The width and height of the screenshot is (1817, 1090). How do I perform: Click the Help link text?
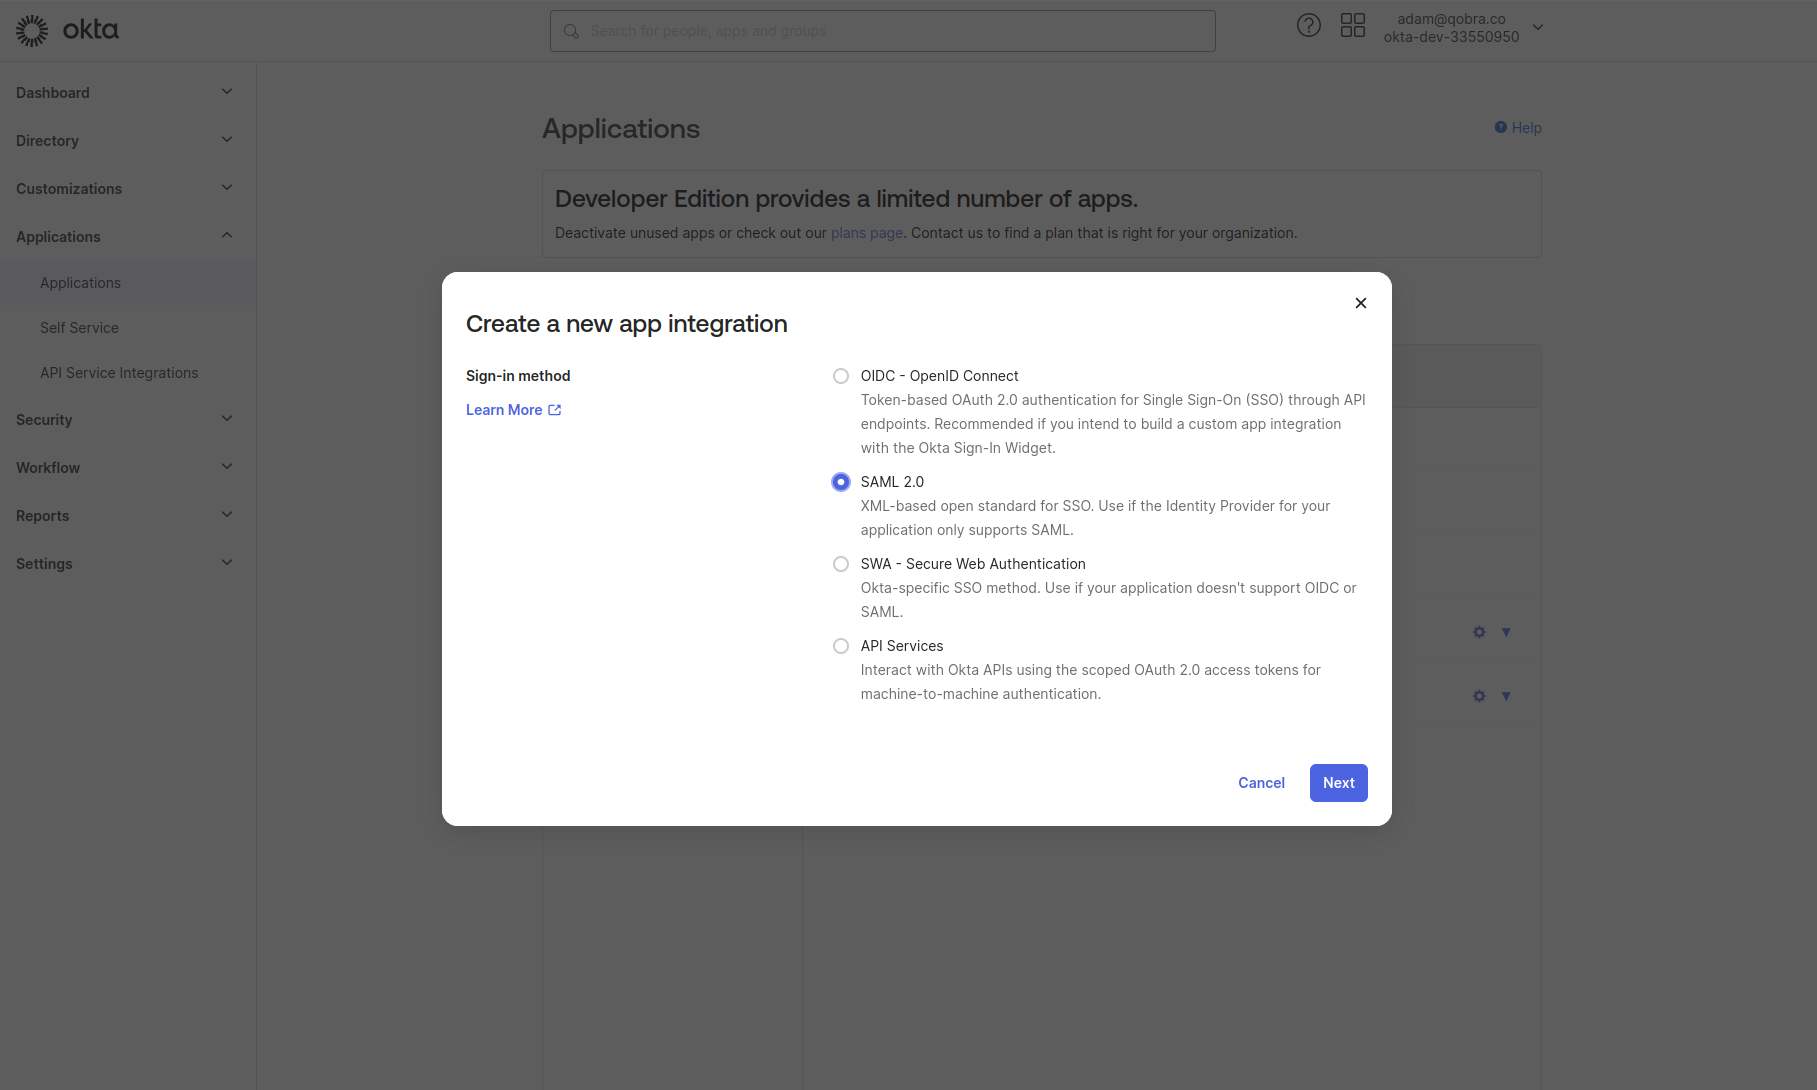1526,128
